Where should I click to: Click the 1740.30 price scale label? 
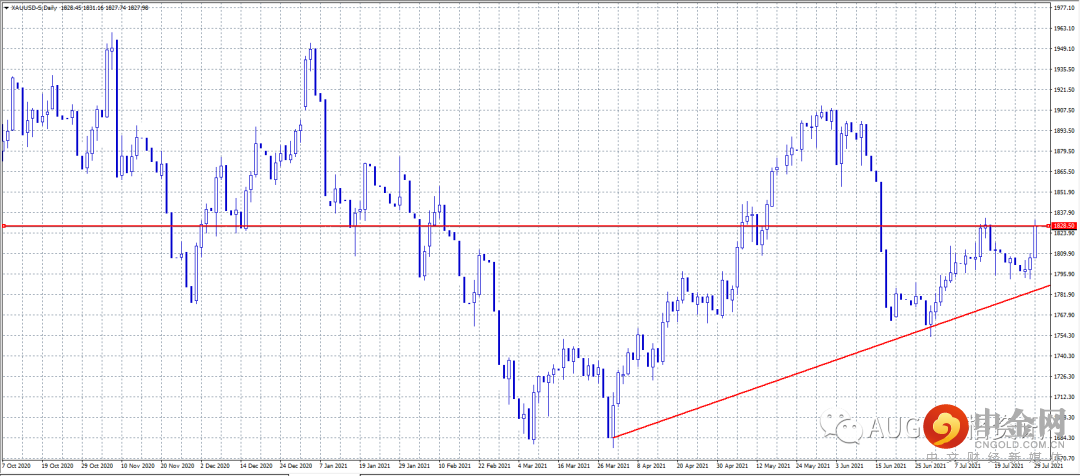(1065, 356)
